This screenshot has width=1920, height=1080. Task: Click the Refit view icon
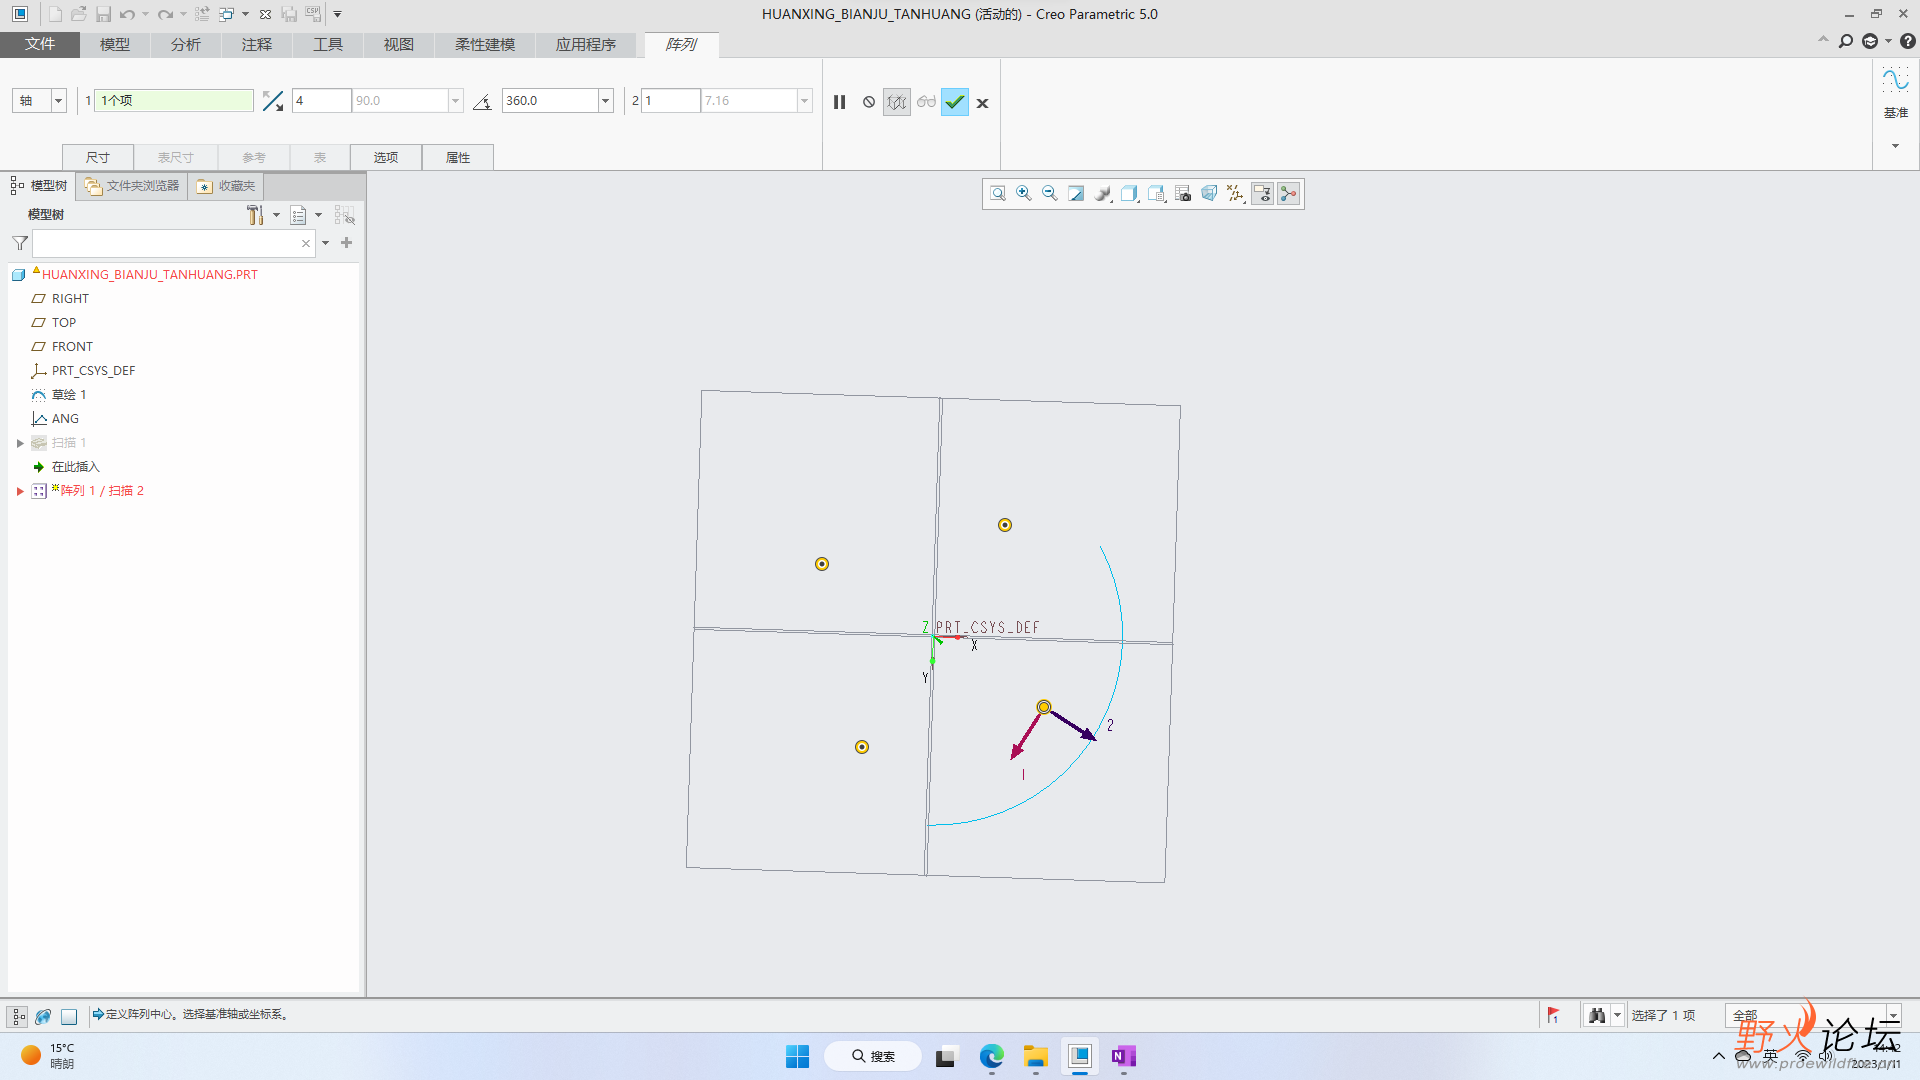pos(997,194)
